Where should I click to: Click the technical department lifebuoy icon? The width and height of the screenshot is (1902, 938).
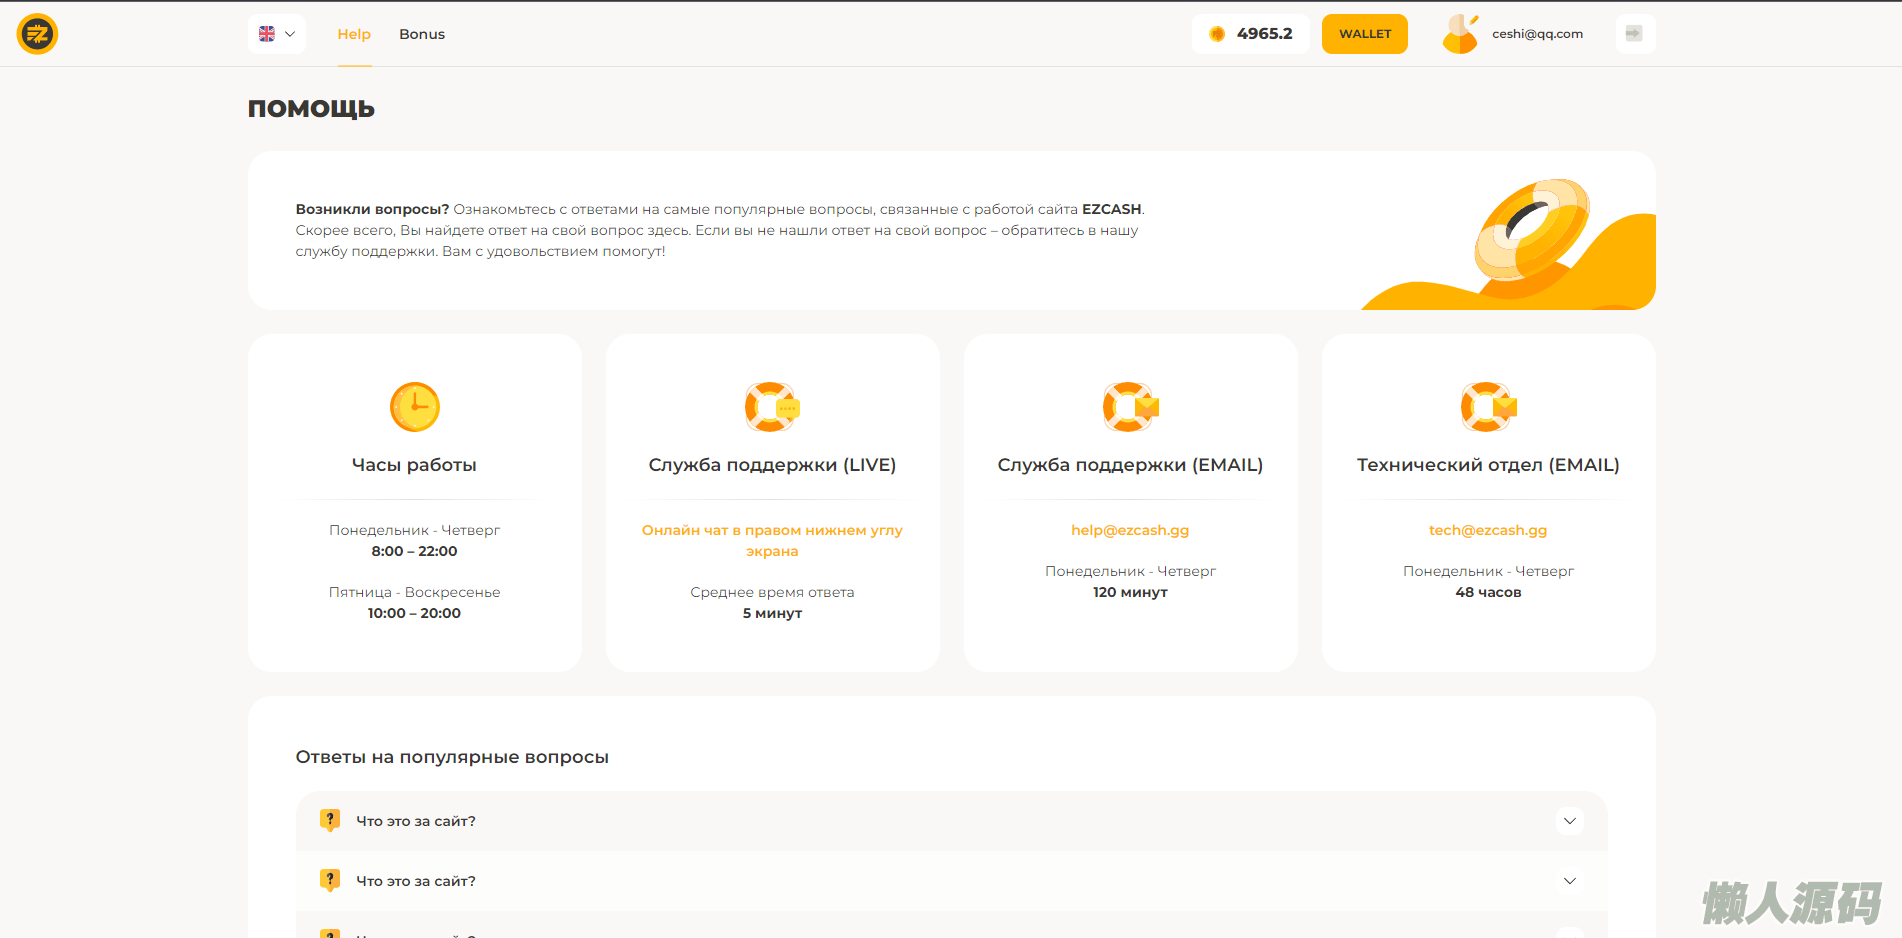[x=1487, y=407]
